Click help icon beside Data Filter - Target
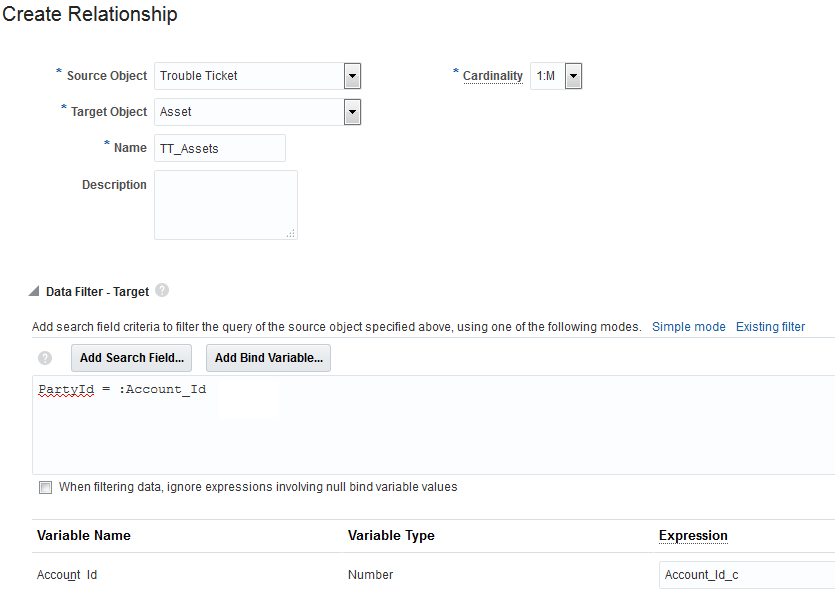 click(162, 291)
